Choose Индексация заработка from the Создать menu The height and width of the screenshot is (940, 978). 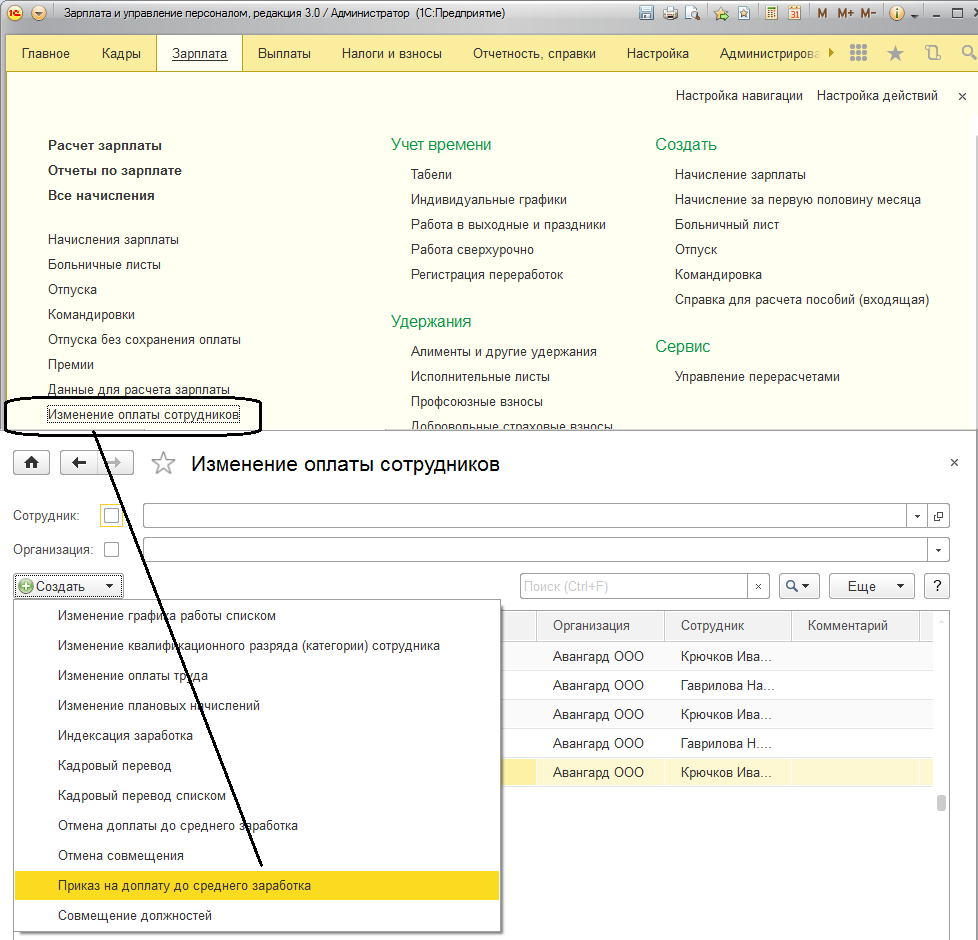[125, 736]
